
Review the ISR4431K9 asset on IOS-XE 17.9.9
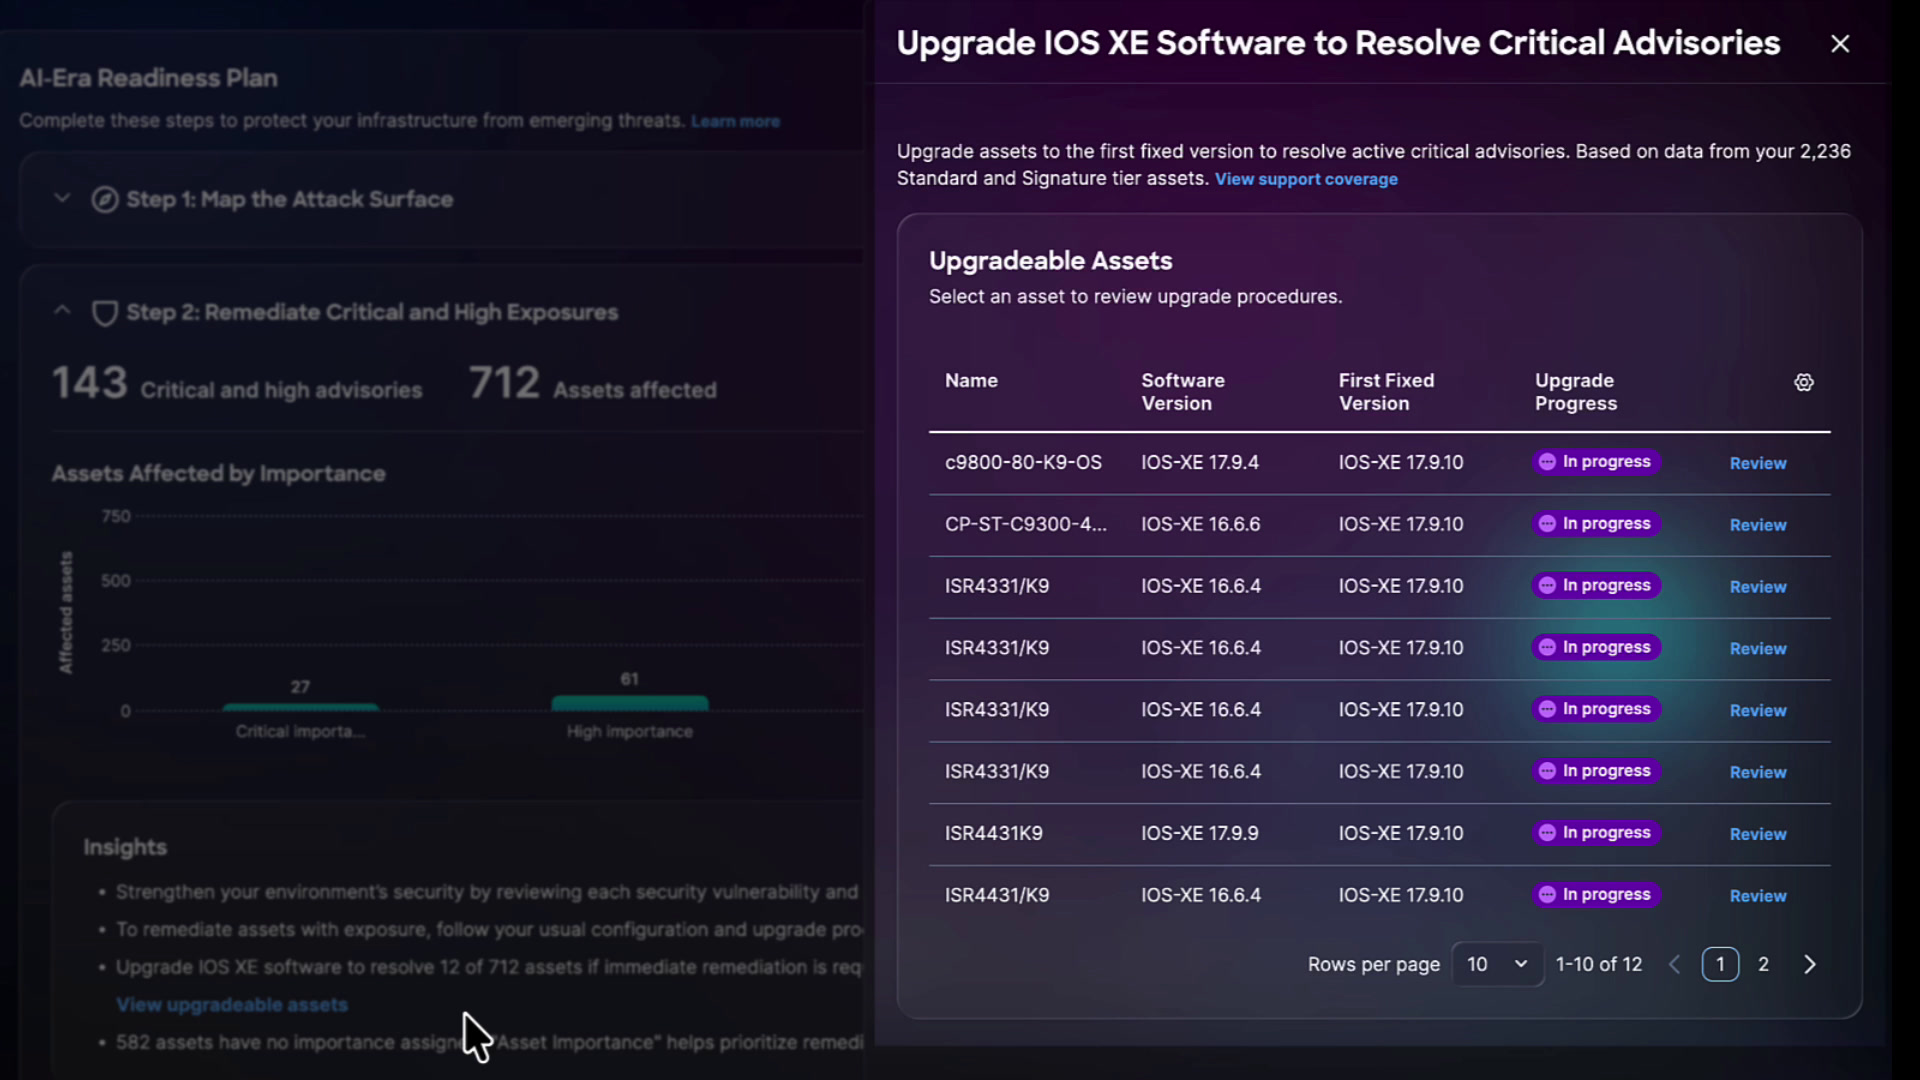pos(1758,834)
